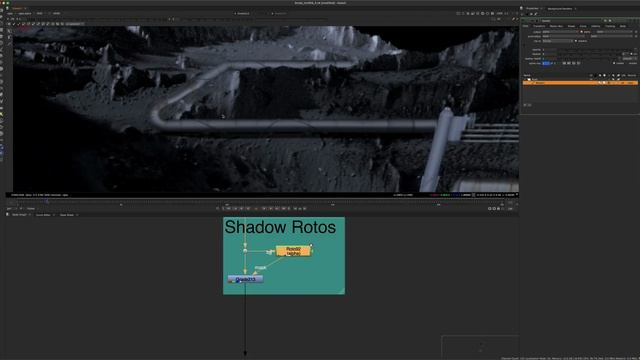Select the Root row in the shape list
Viewport: 640px width, 360px height.
point(580,79)
